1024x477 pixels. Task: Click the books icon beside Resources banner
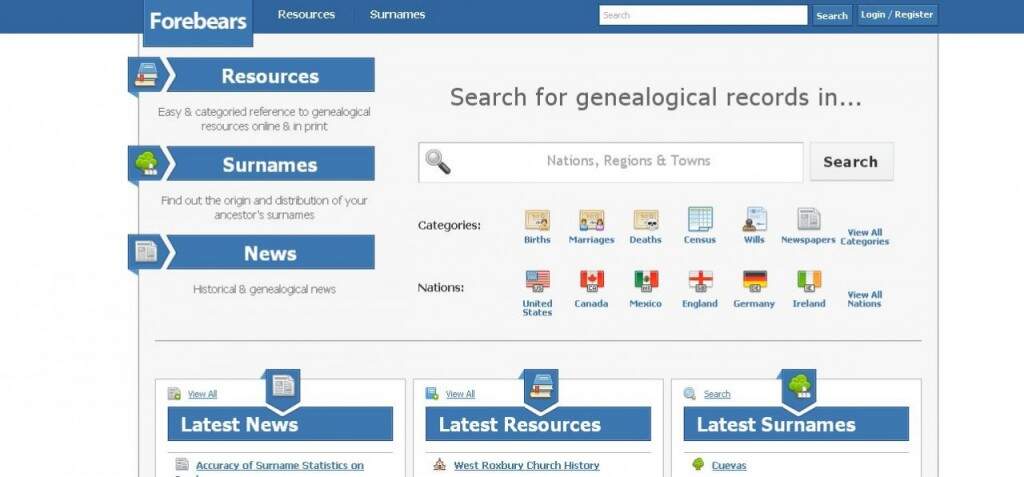[x=146, y=74]
